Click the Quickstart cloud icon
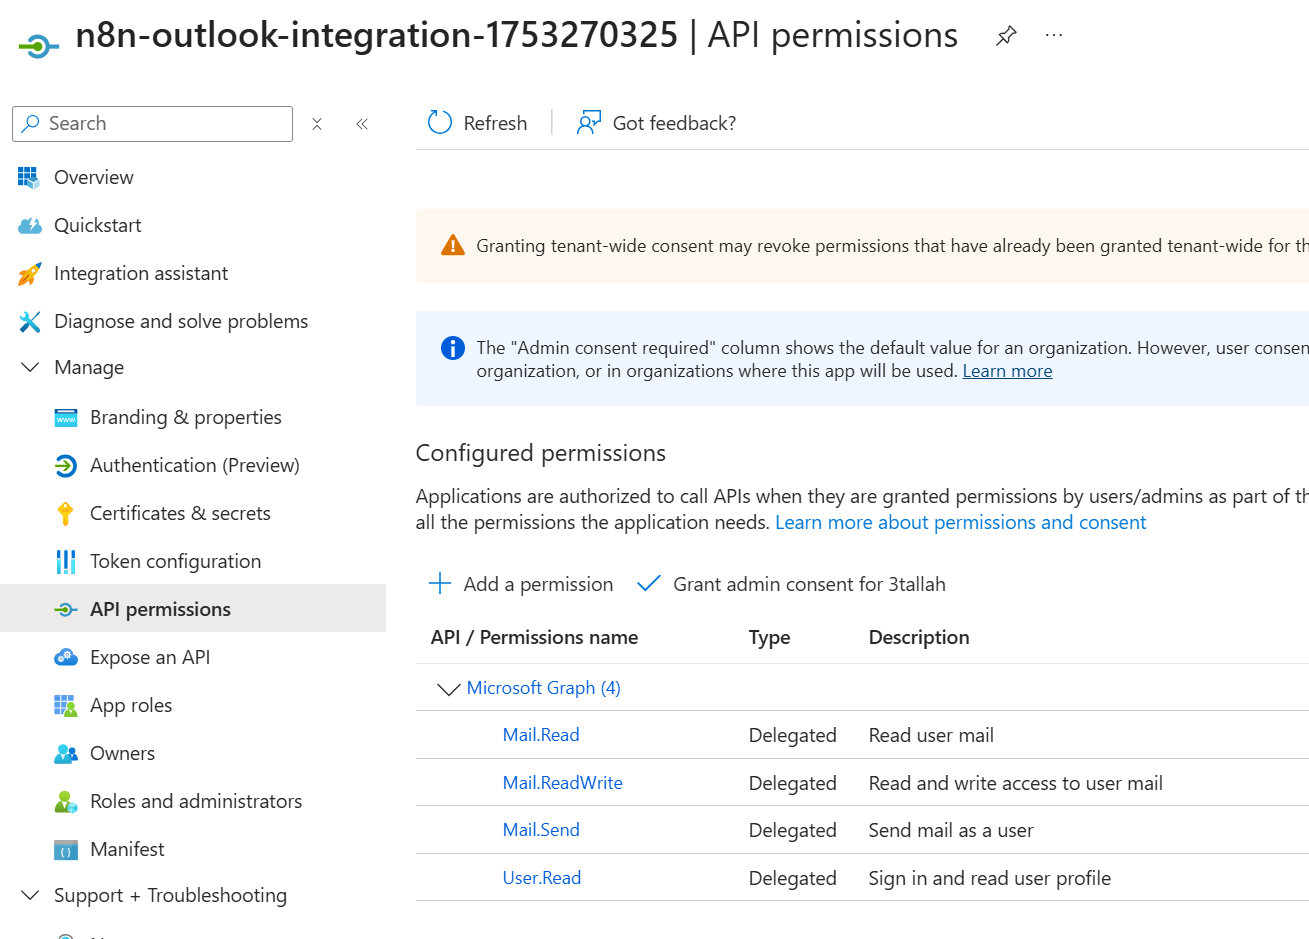The height and width of the screenshot is (939, 1309). (30, 226)
